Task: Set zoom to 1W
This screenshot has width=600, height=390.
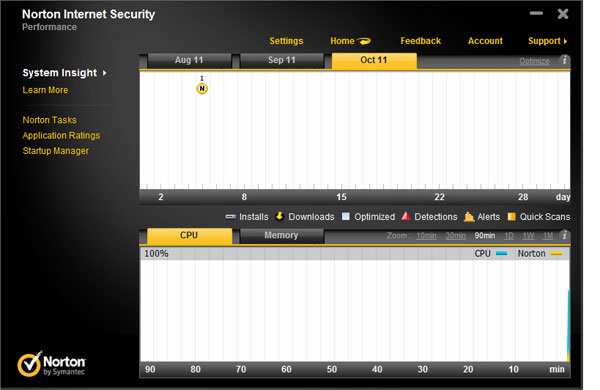Action: 528,236
